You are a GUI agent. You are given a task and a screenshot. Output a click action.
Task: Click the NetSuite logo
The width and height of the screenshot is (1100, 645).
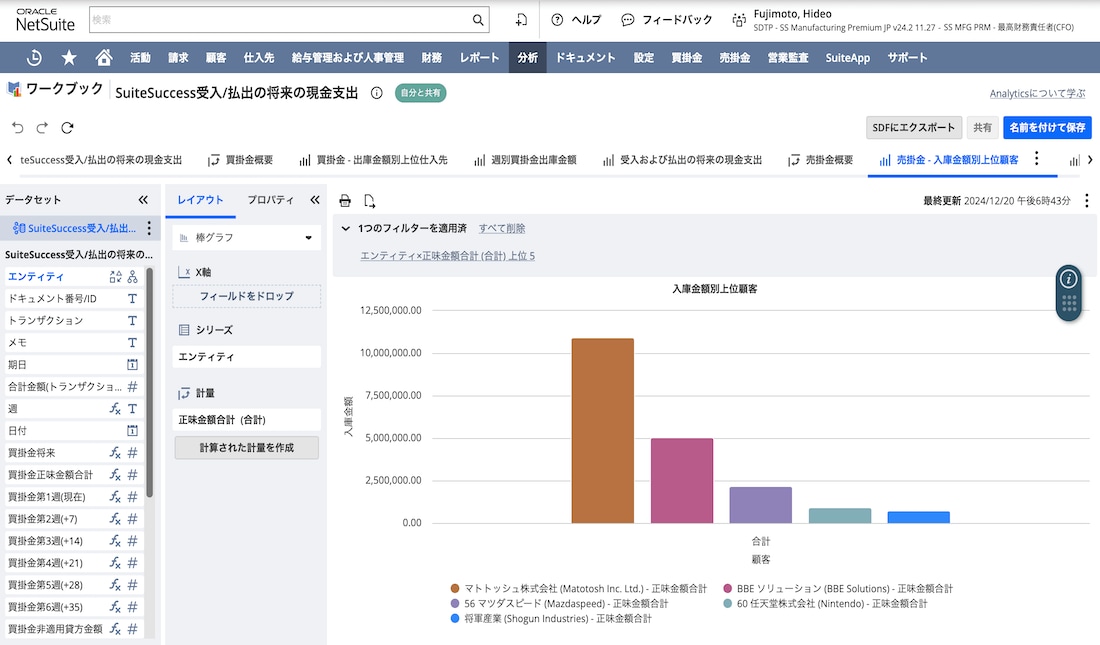point(45,20)
